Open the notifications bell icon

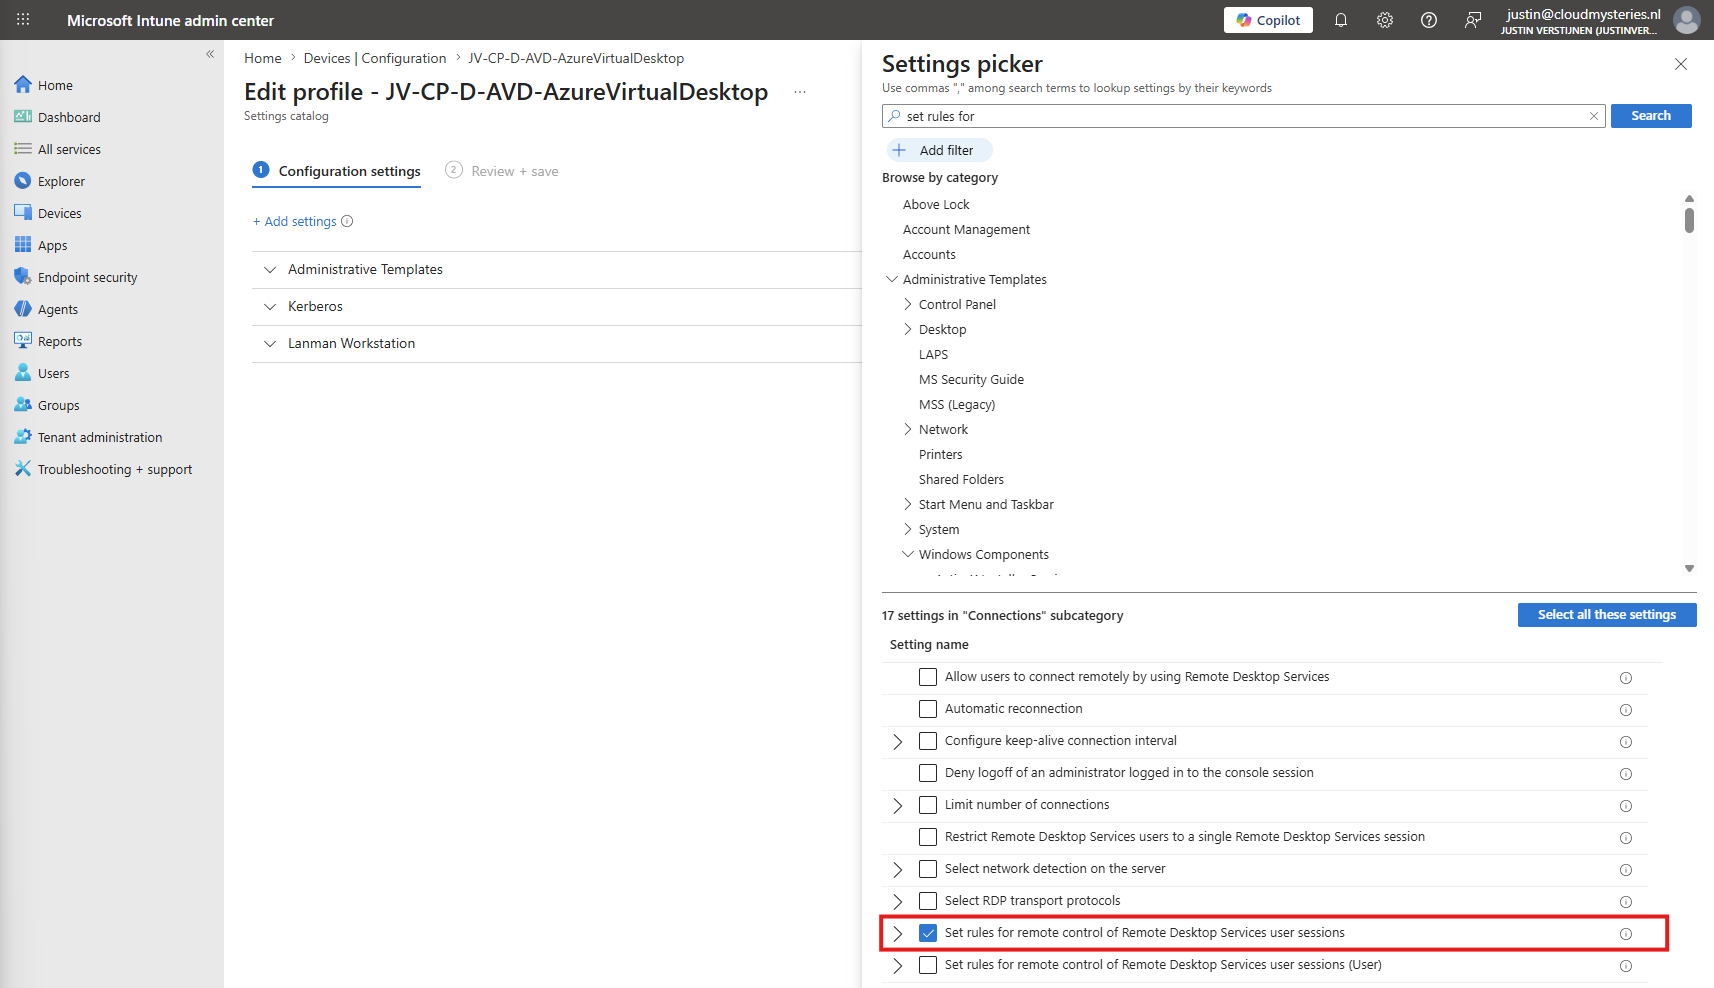(1341, 20)
